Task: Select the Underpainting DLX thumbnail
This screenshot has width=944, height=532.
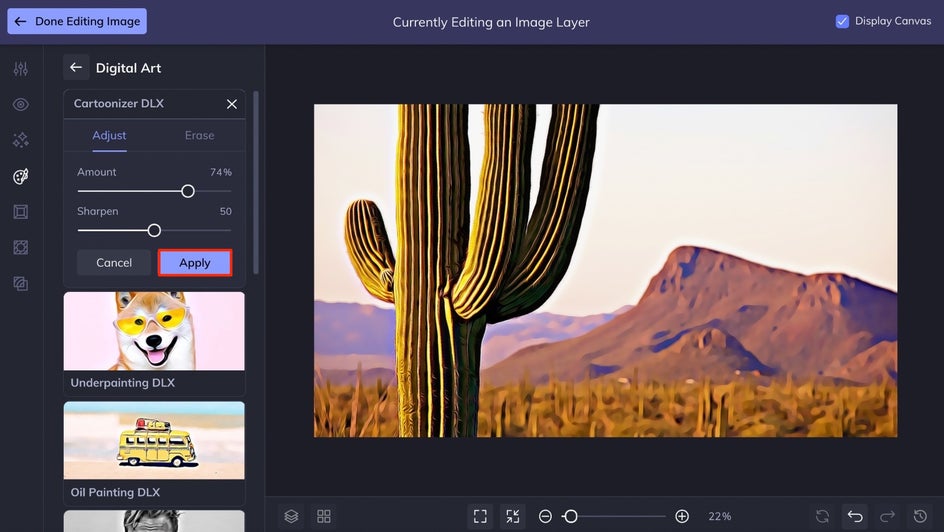Action: [154, 332]
